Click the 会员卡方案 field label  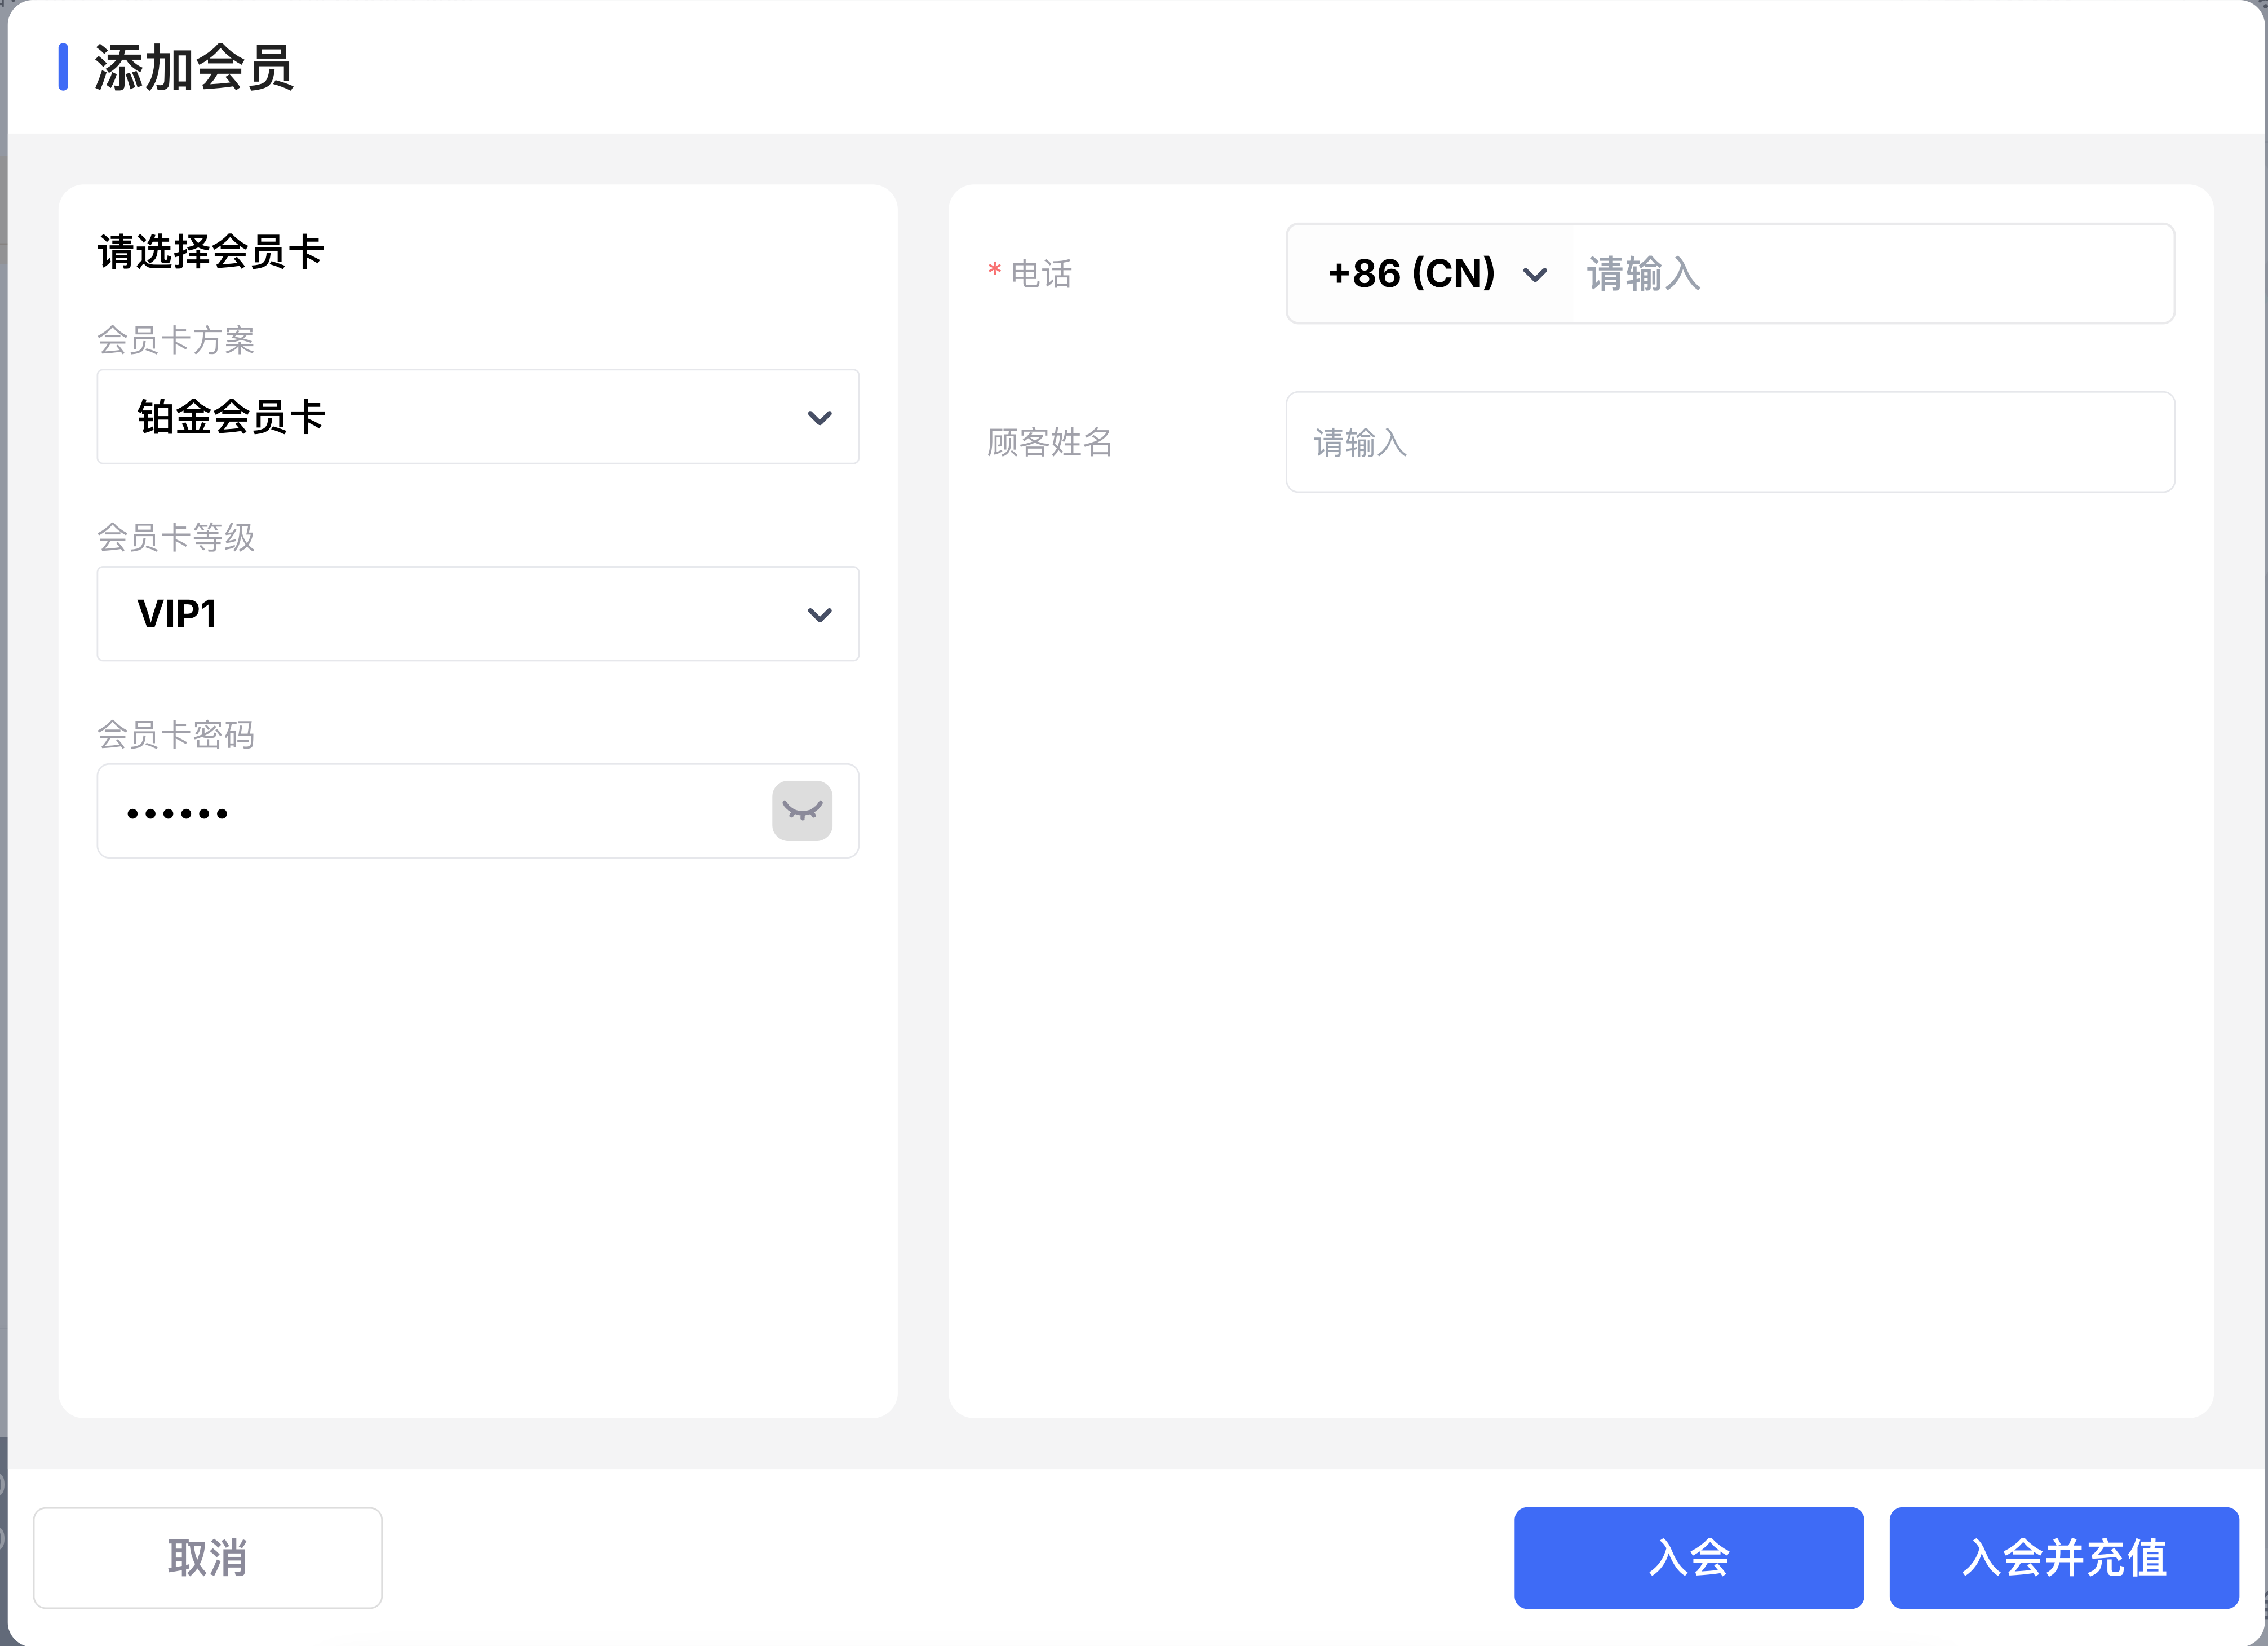176,340
